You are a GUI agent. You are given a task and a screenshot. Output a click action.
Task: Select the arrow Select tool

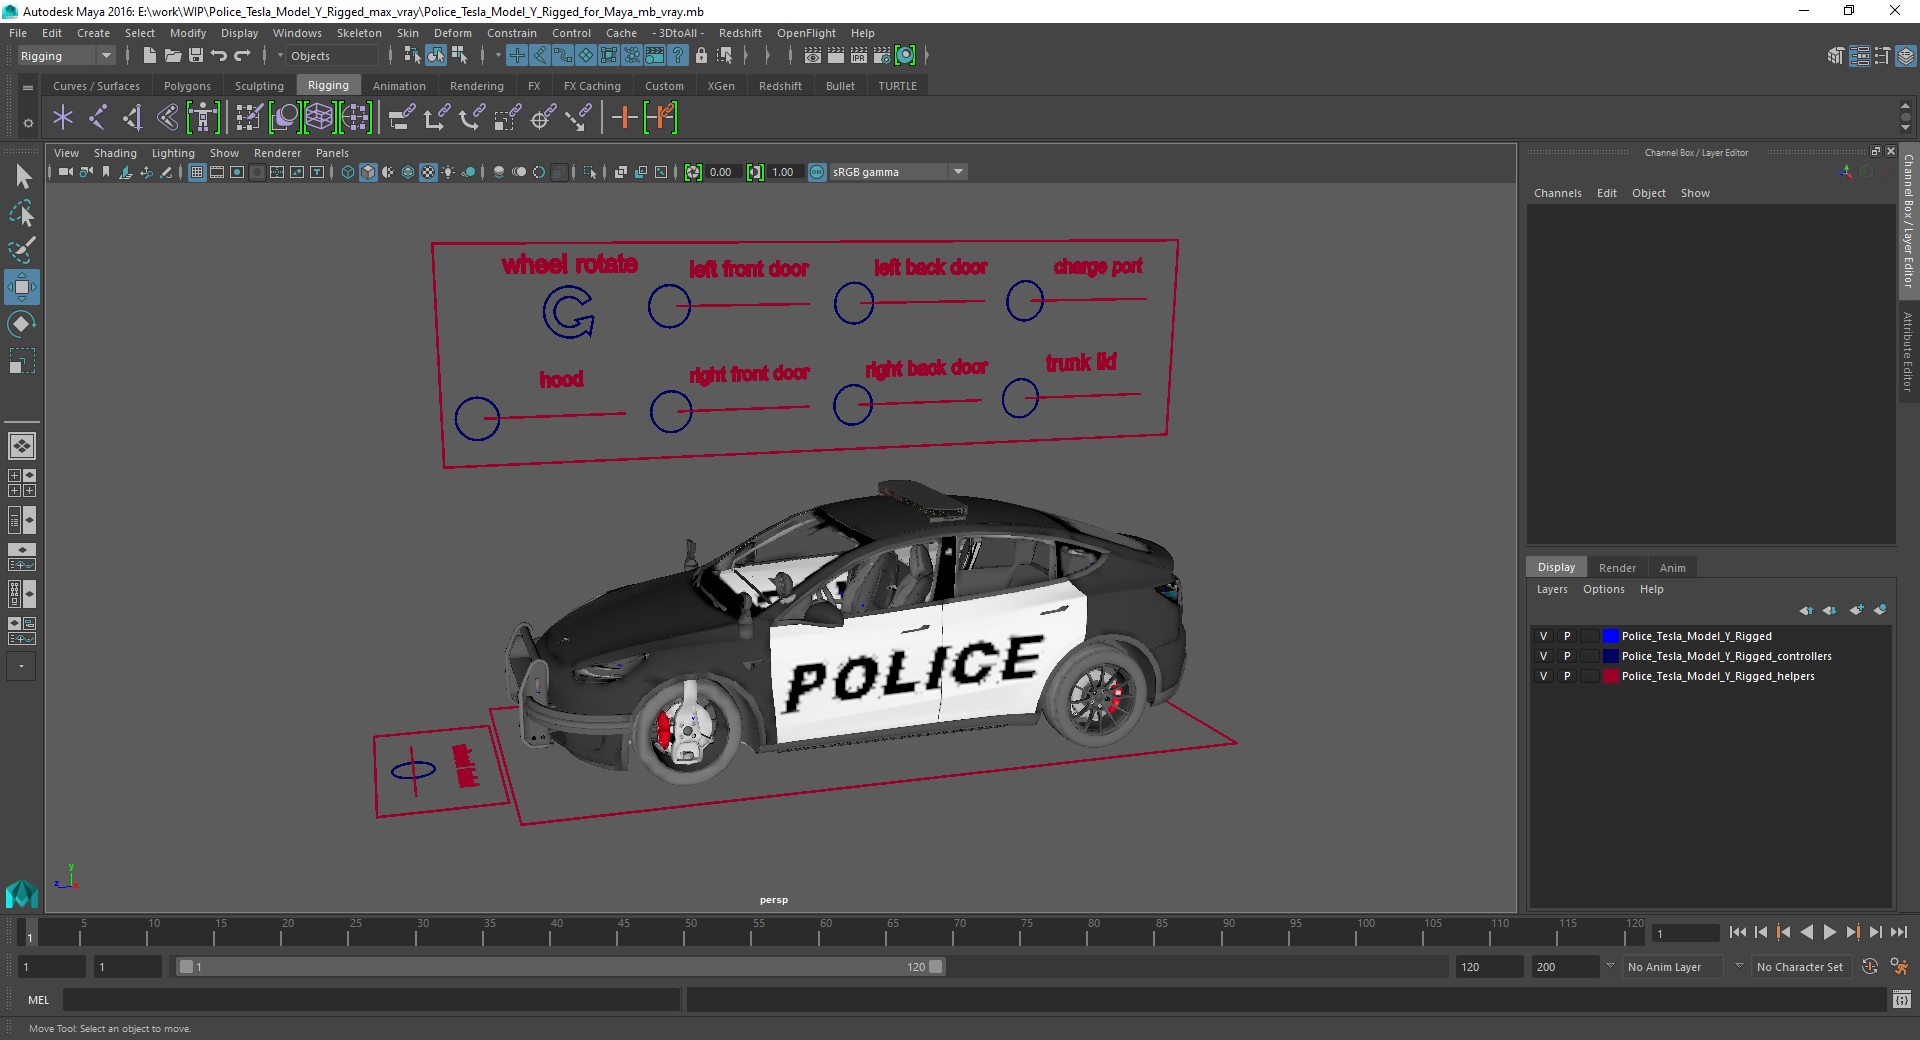click(x=22, y=177)
